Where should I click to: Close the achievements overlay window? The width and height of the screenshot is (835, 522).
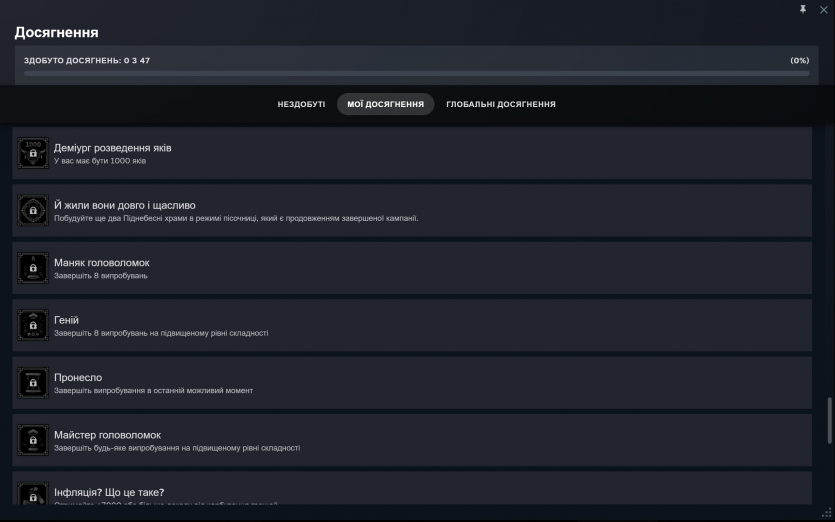(x=823, y=9)
